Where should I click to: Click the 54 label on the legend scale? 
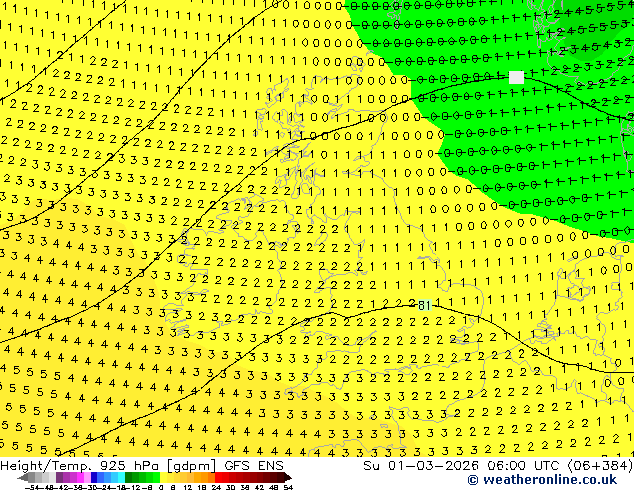point(288,487)
